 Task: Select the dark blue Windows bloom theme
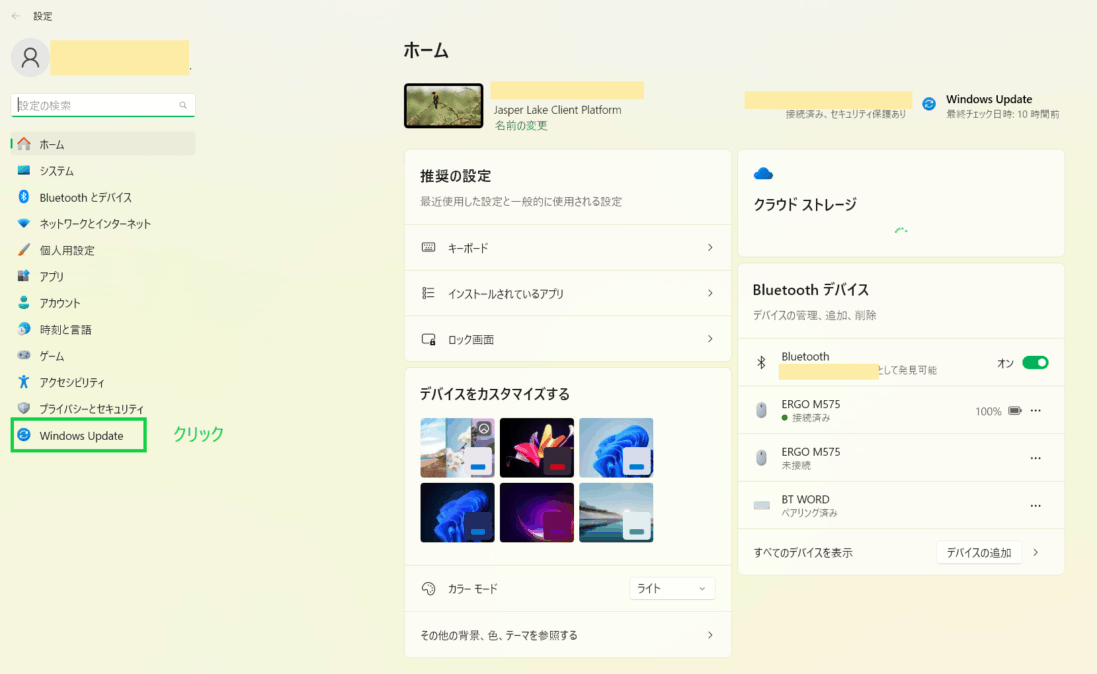click(458, 512)
